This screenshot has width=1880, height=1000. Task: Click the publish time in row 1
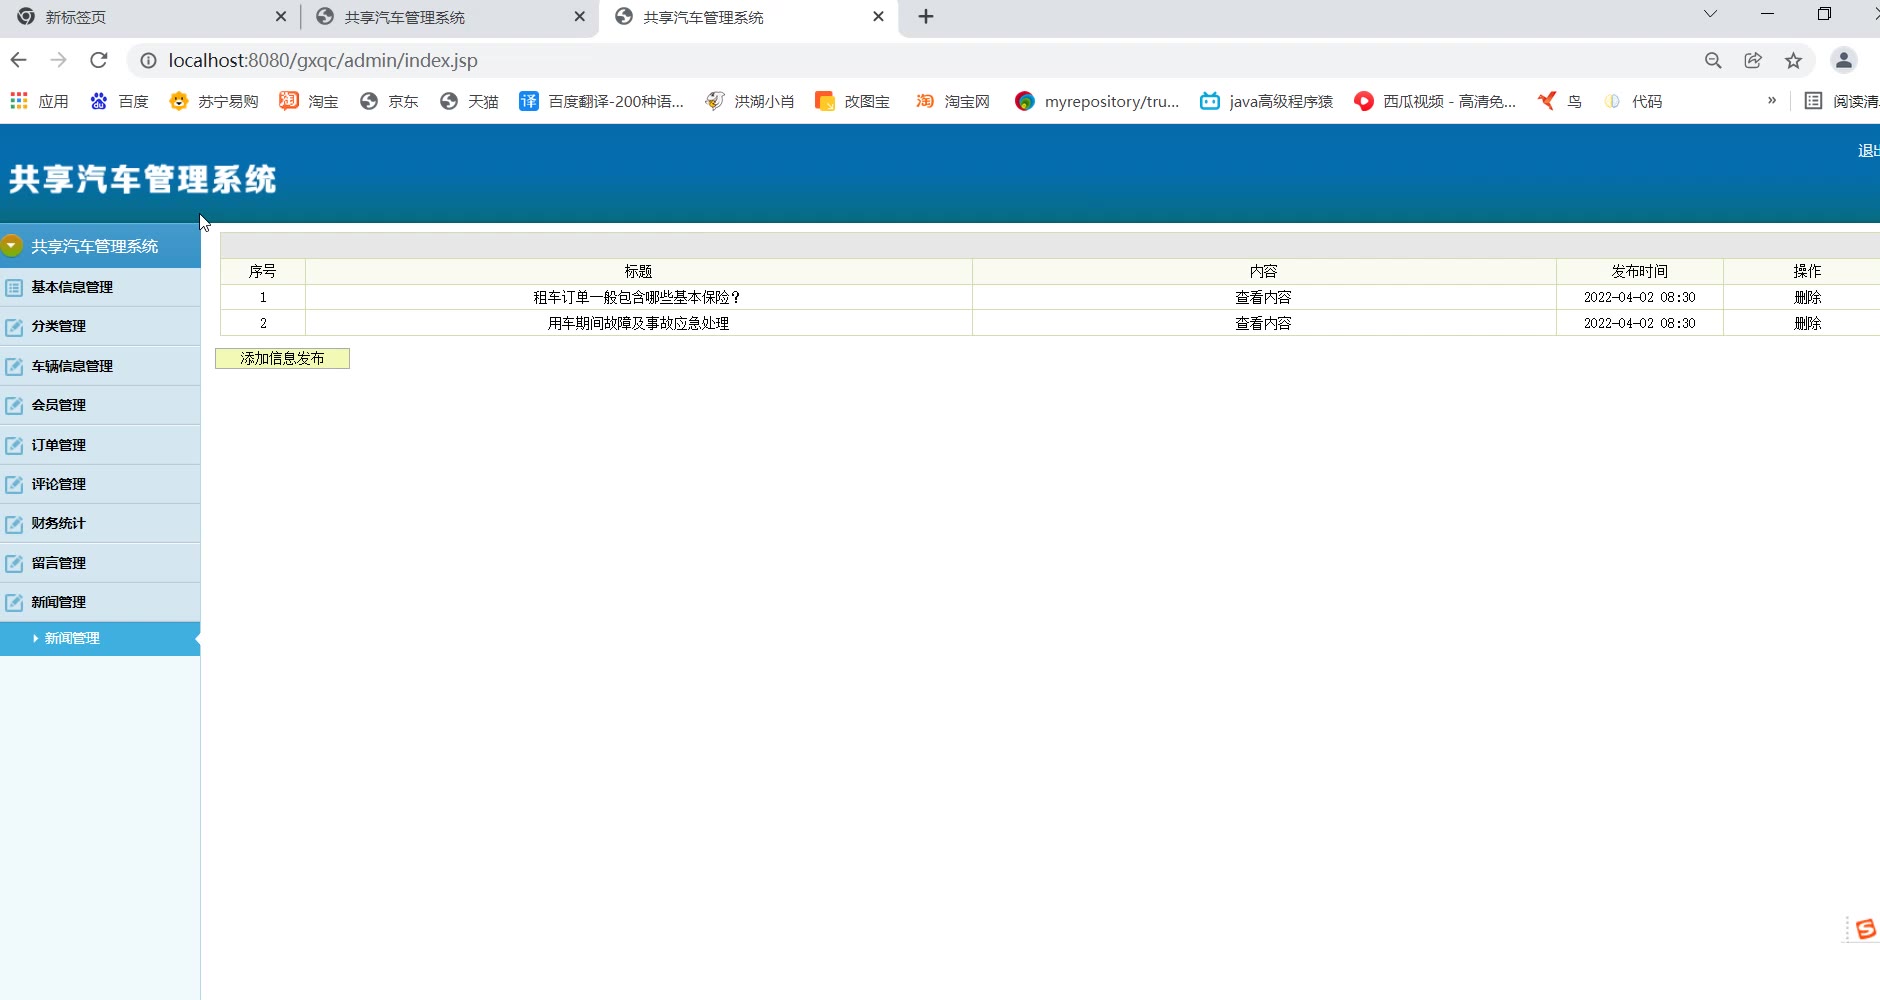(x=1639, y=297)
